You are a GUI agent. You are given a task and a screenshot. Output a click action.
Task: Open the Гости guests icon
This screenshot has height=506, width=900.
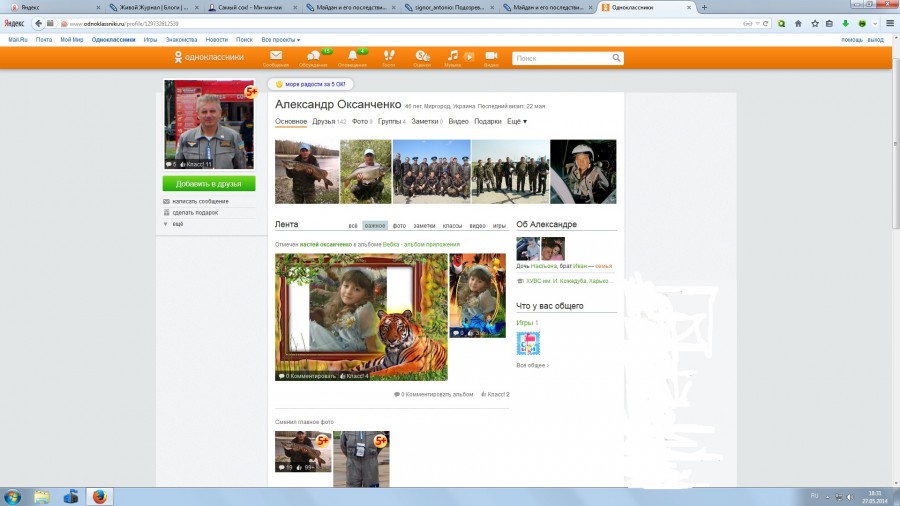point(388,56)
